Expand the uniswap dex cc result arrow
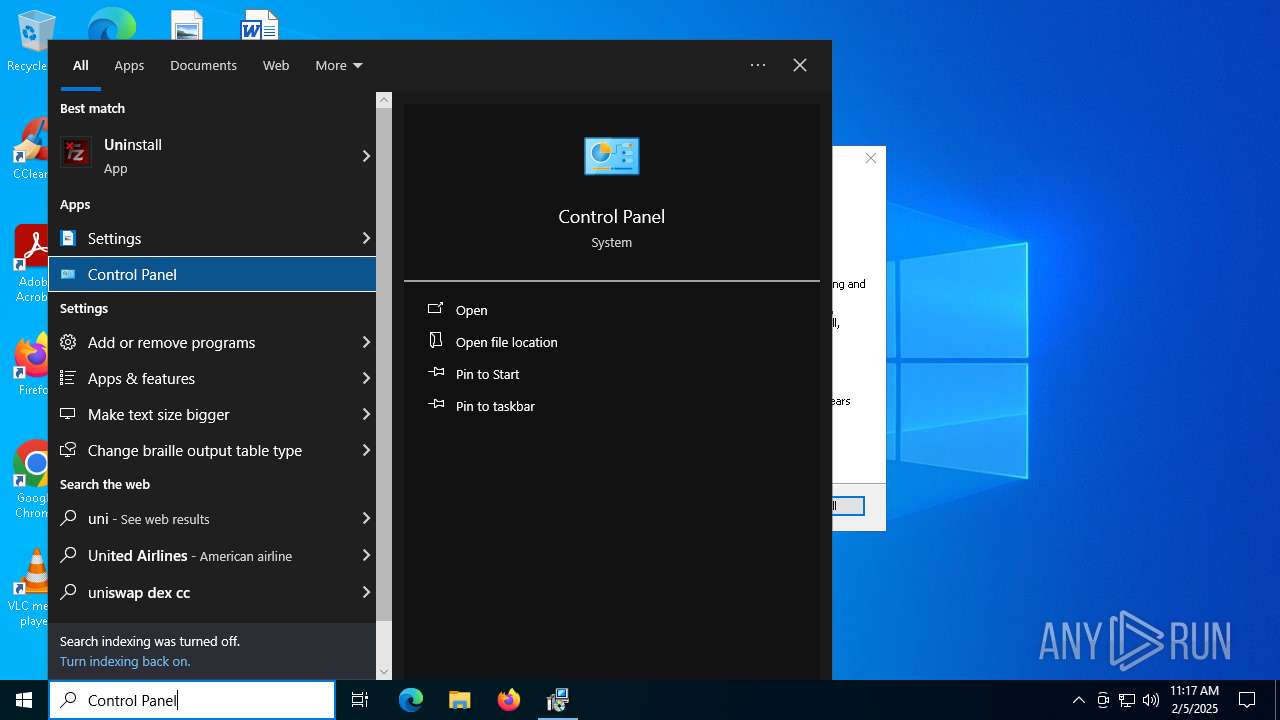The height and width of the screenshot is (720, 1280). coord(366,592)
